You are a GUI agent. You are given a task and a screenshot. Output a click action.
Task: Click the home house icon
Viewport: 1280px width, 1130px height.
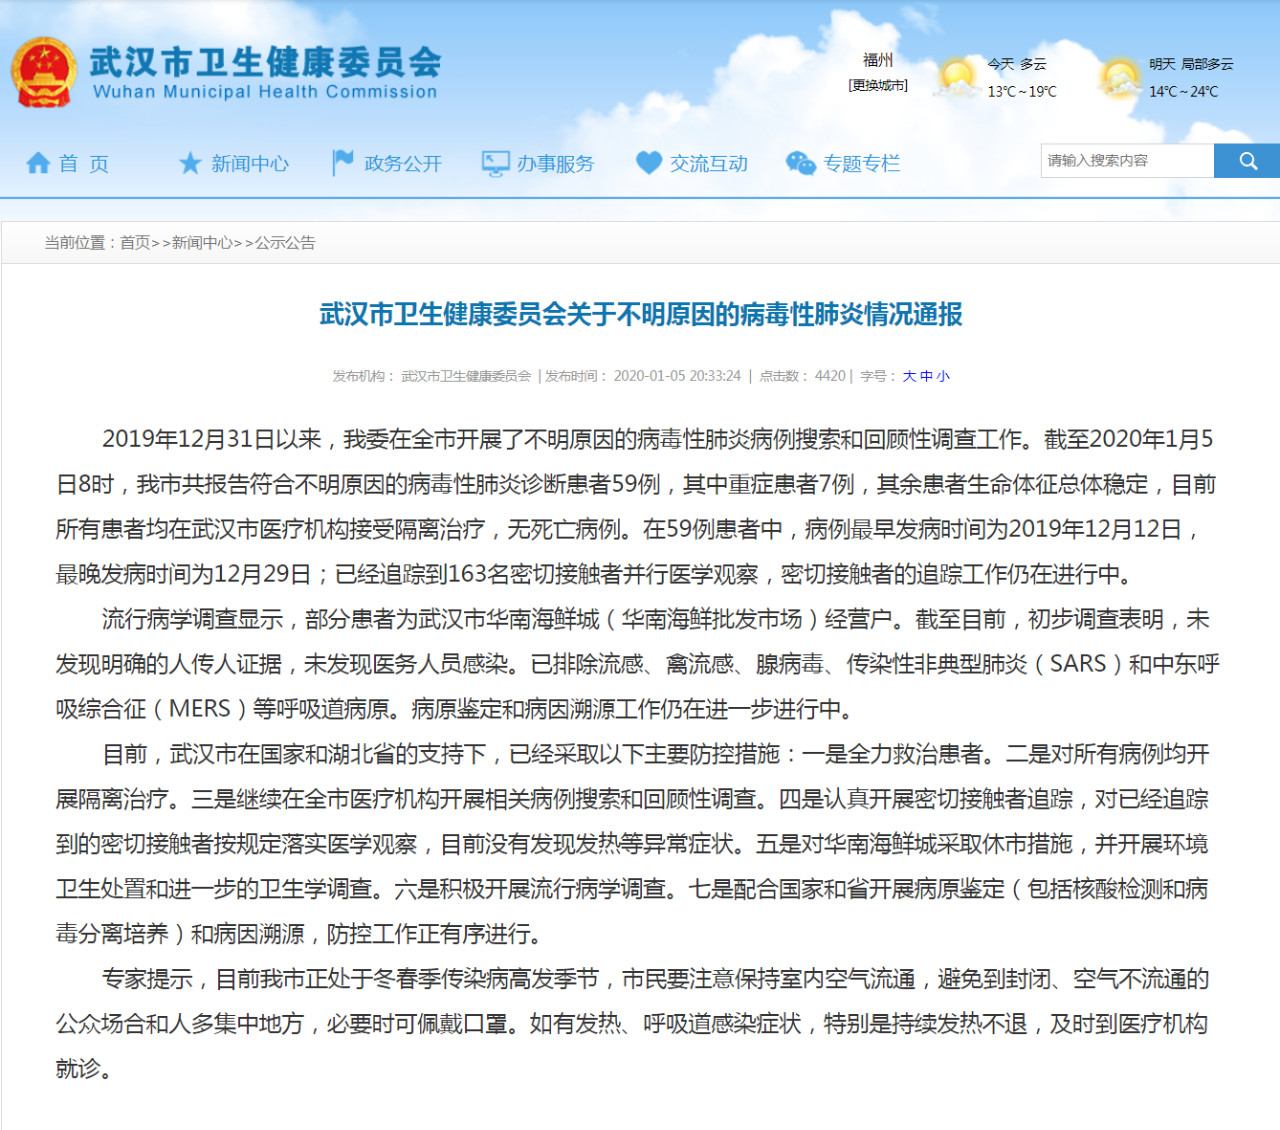(38, 163)
